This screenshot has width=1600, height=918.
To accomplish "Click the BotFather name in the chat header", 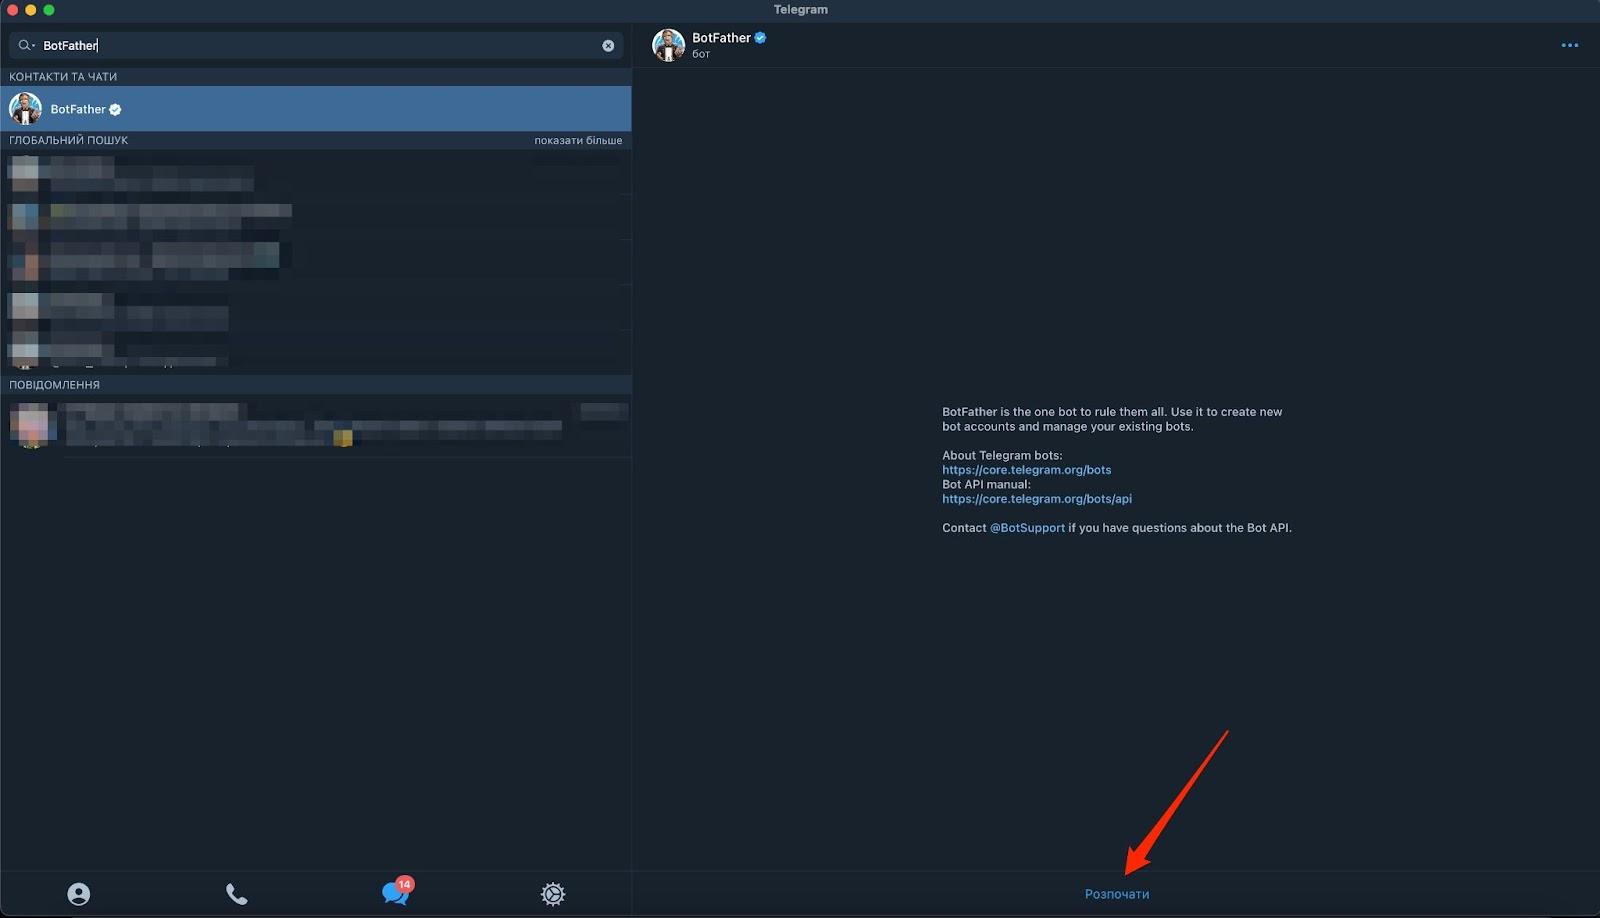I will [721, 38].
